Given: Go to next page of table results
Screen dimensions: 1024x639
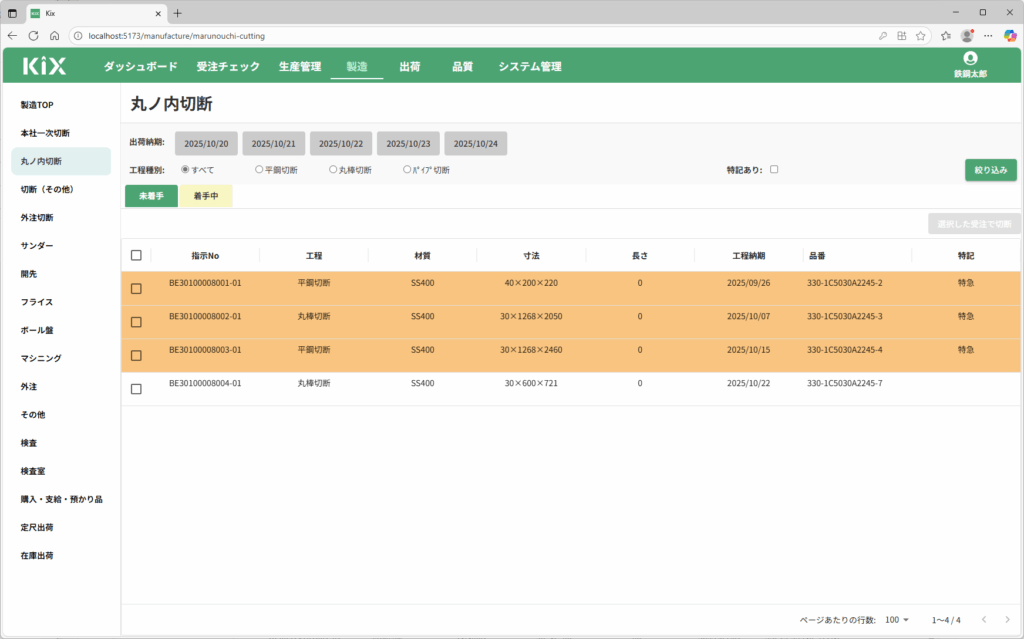Looking at the screenshot, I should [x=1007, y=620].
